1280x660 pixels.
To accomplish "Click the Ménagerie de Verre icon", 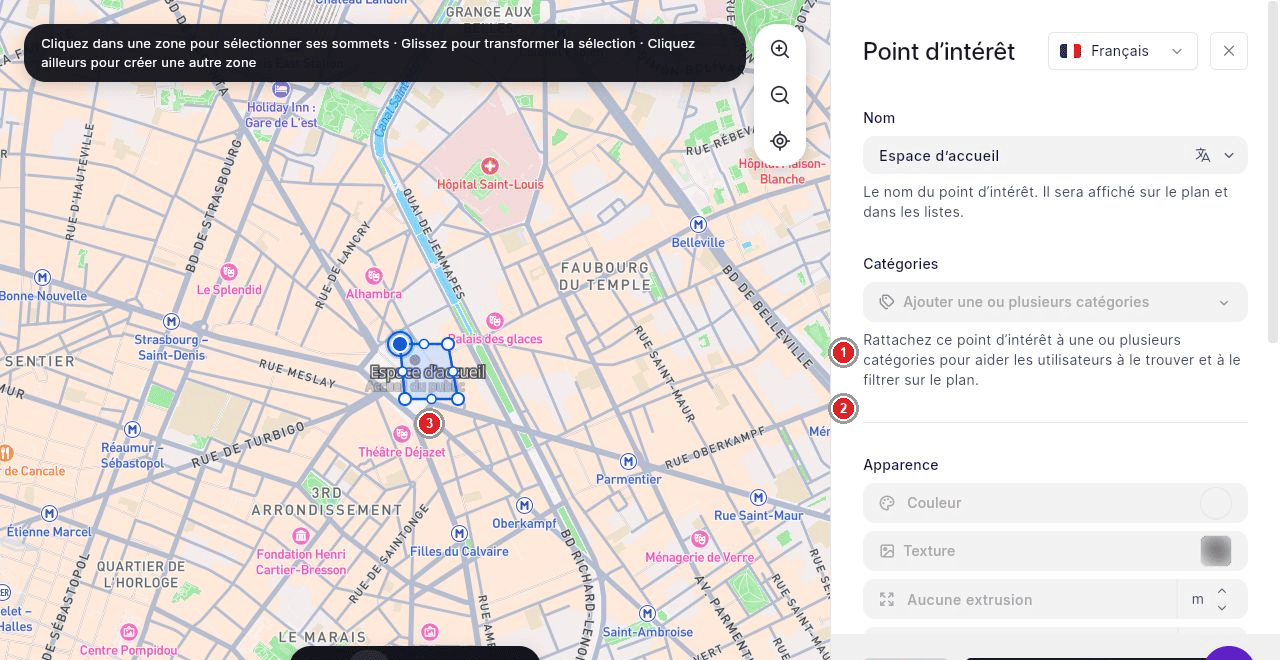I will pos(700,539).
